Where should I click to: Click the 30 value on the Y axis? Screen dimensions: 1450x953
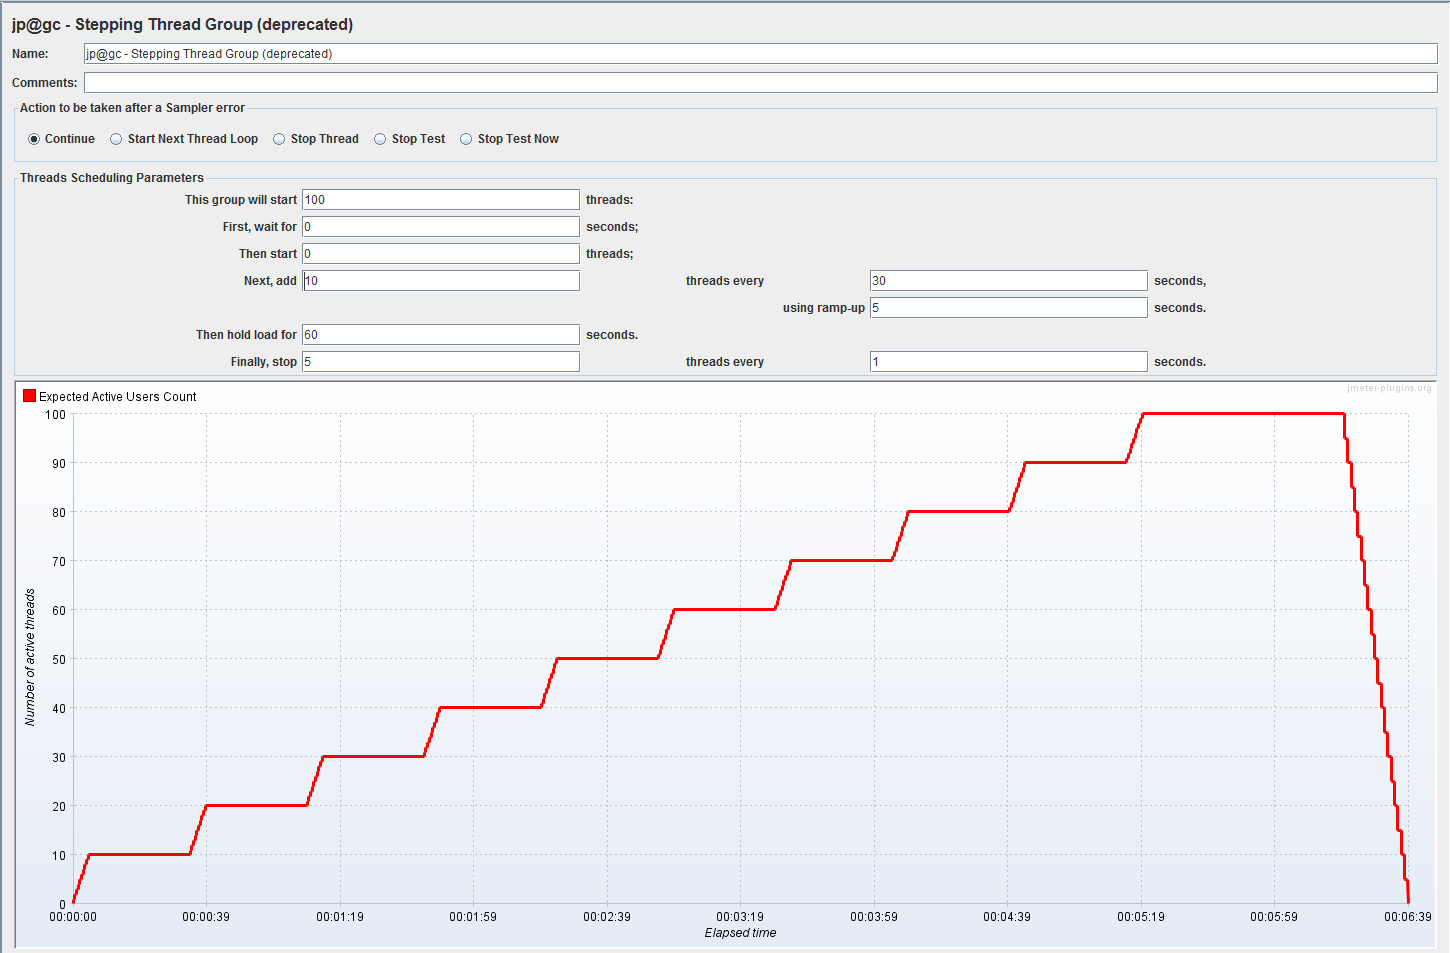click(x=59, y=758)
